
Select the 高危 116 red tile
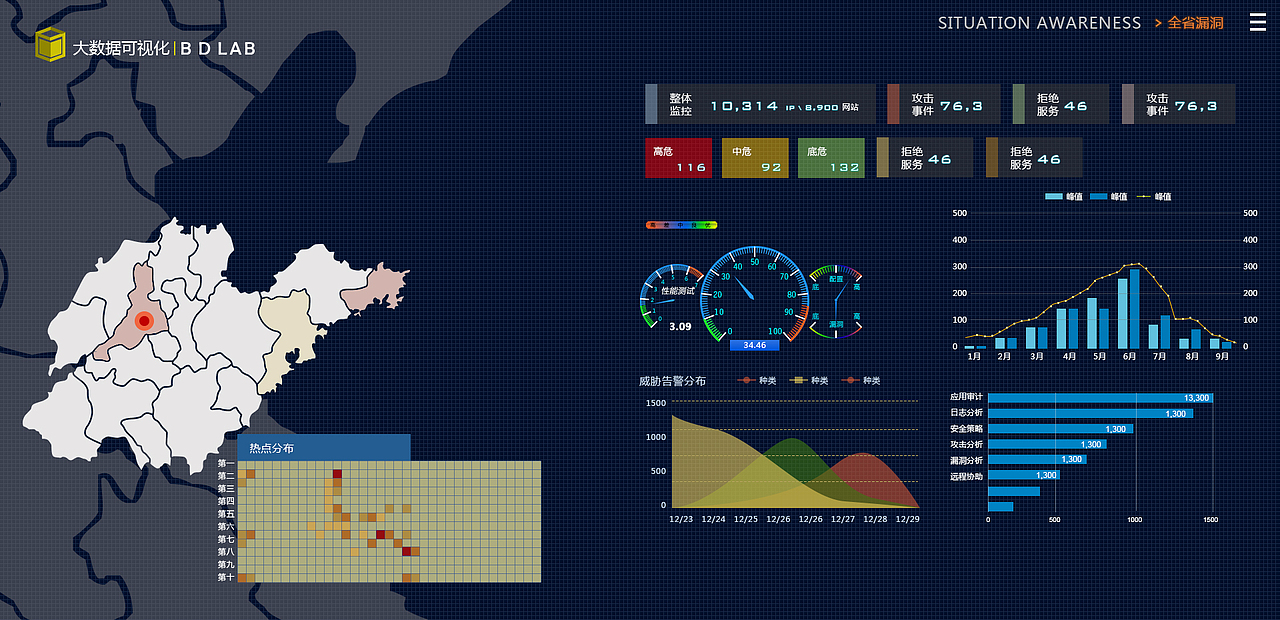pyautogui.click(x=678, y=158)
